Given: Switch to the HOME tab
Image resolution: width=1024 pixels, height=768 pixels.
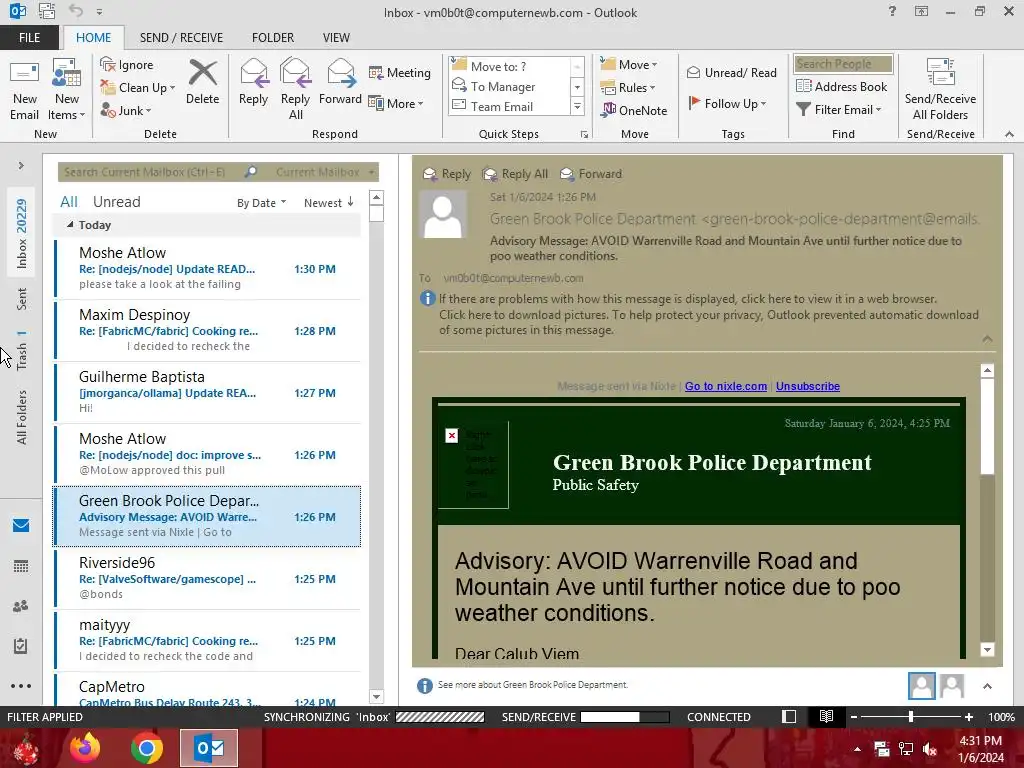Looking at the screenshot, I should (93, 37).
